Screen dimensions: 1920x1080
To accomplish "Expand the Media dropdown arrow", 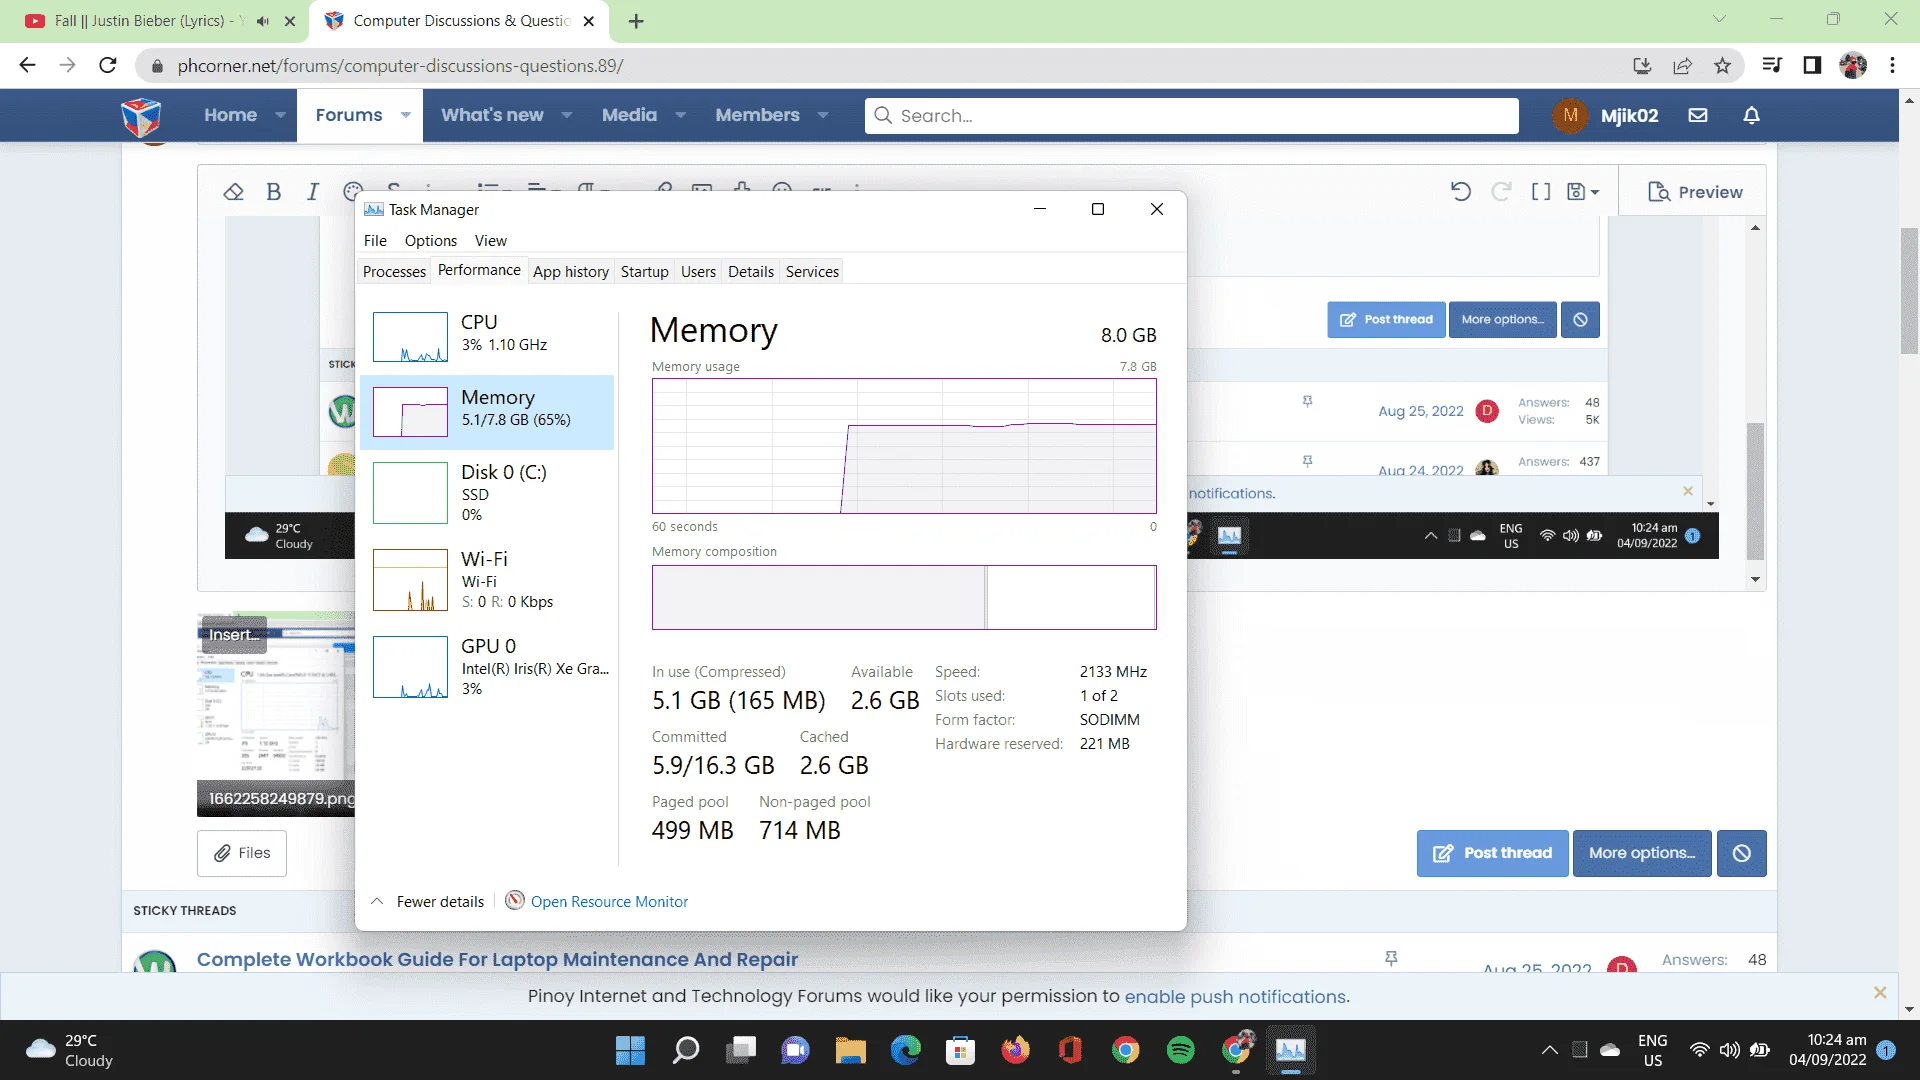I will pyautogui.click(x=680, y=115).
